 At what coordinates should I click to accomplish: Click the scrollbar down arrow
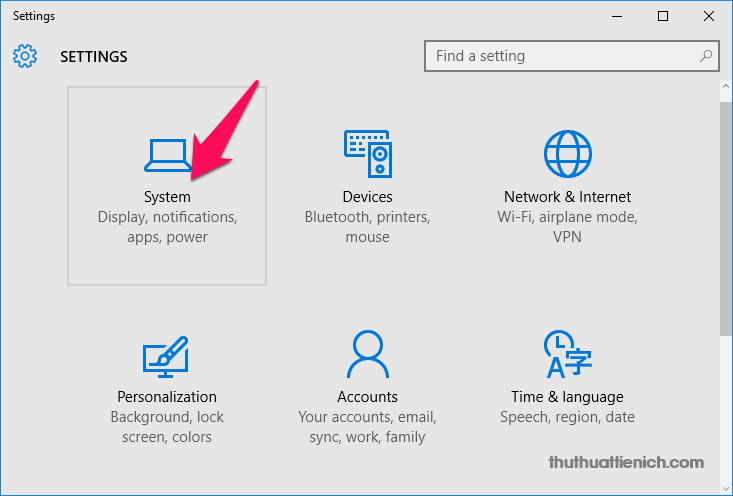(x=726, y=489)
